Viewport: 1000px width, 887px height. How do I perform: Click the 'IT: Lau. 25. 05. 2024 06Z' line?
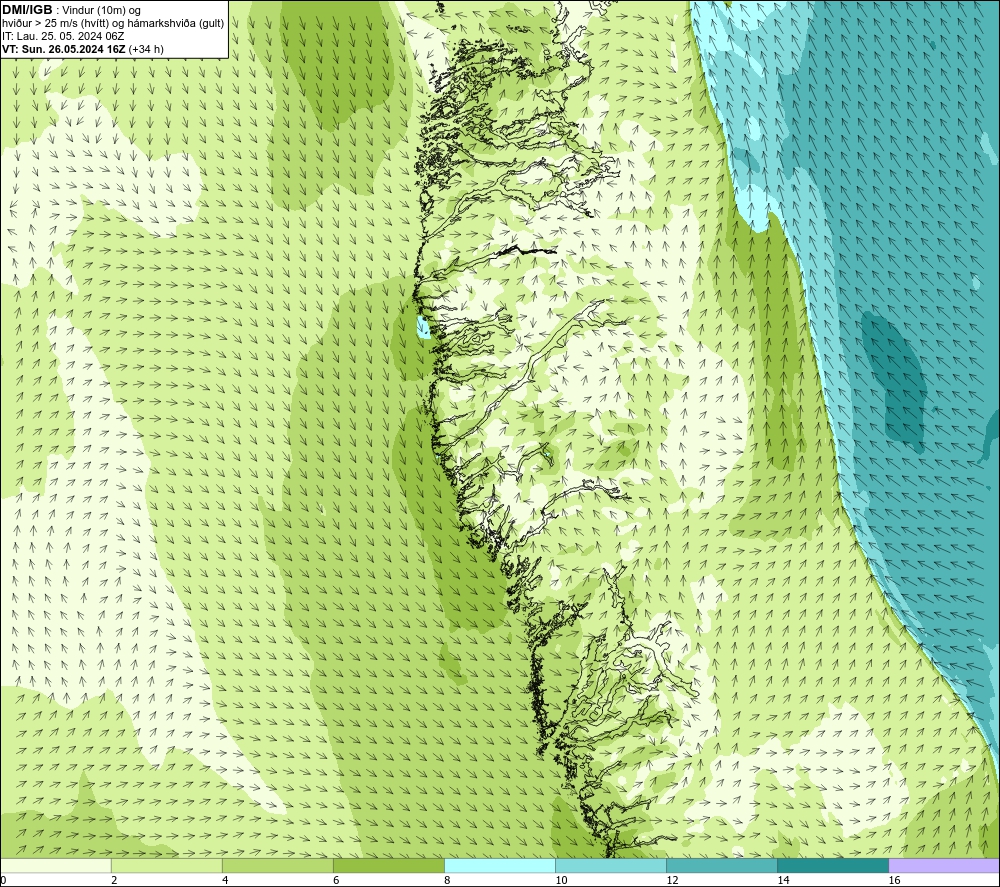pyautogui.click(x=63, y=36)
